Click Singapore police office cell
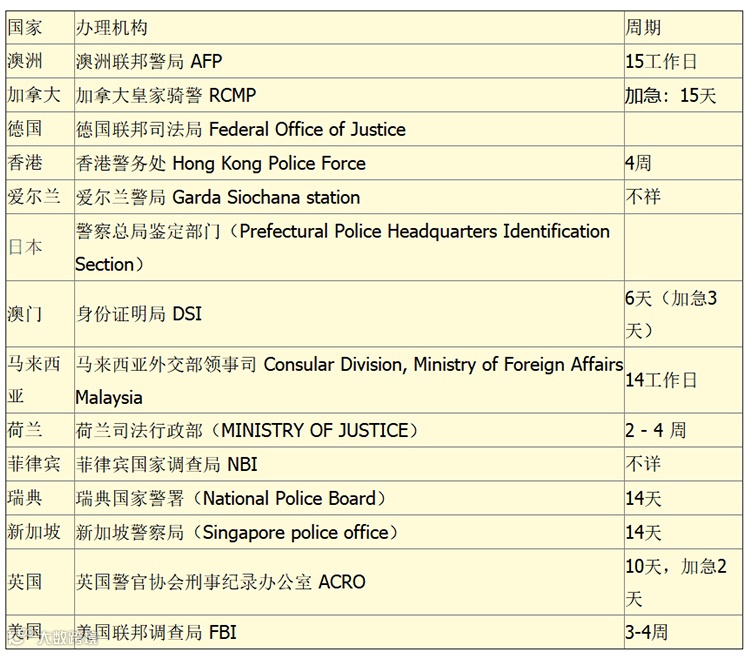The image size is (746, 652). pyautogui.click(x=349, y=532)
